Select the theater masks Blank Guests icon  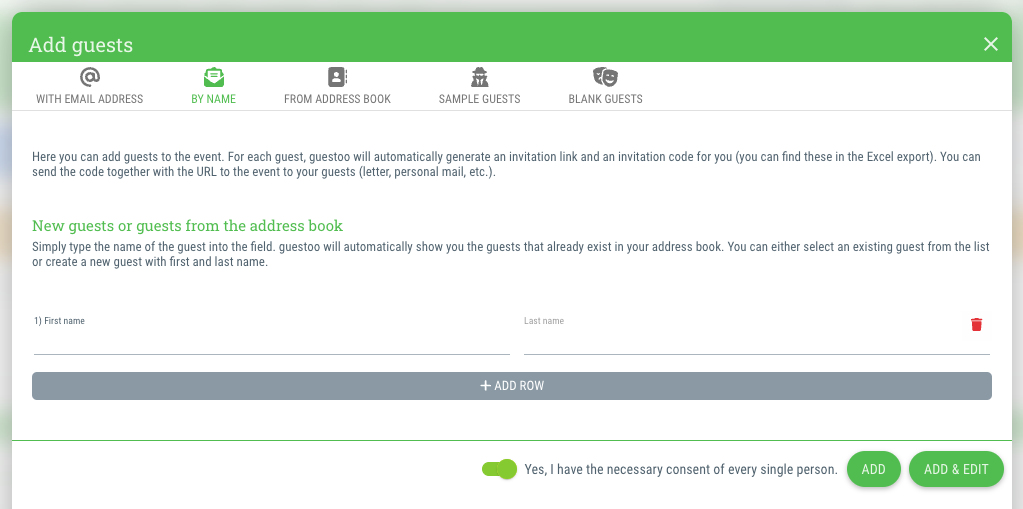pyautogui.click(x=605, y=77)
